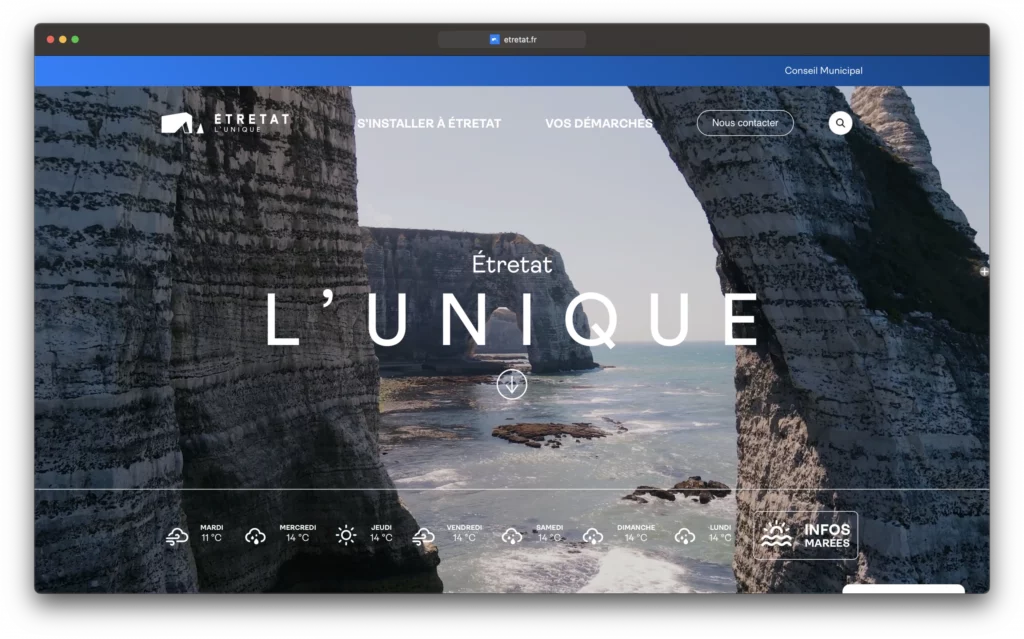The width and height of the screenshot is (1024, 639).
Task: Click the Jeudi sun icon
Action: coord(346,535)
